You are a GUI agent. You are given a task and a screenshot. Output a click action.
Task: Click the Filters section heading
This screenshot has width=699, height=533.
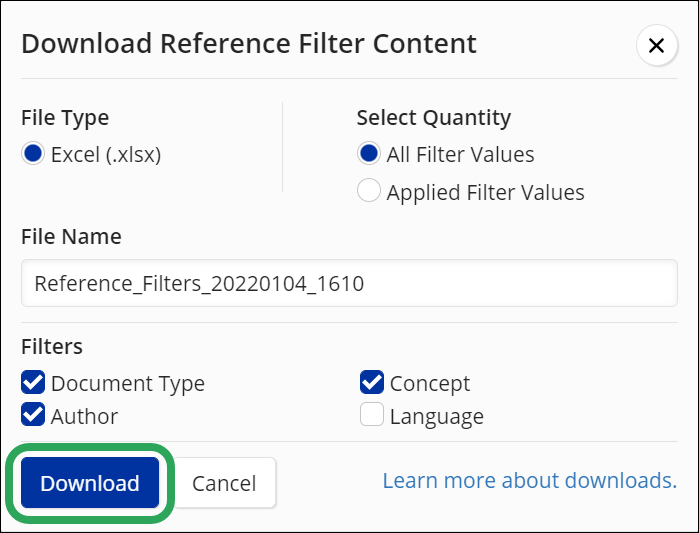click(52, 347)
